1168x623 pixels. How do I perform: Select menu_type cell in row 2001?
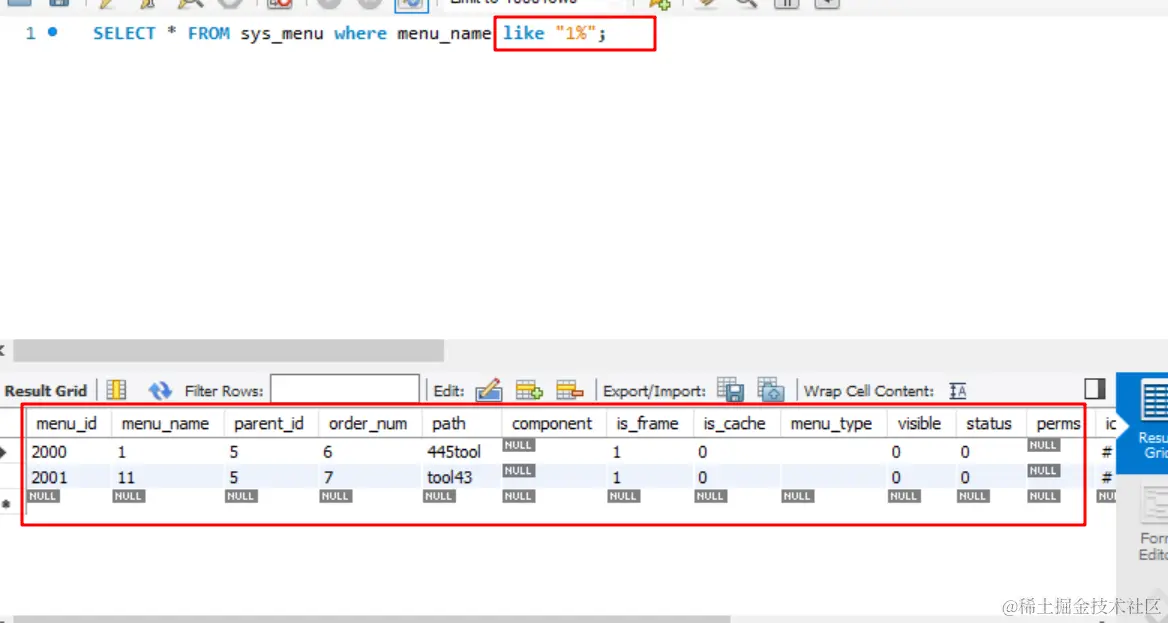click(x=834, y=477)
